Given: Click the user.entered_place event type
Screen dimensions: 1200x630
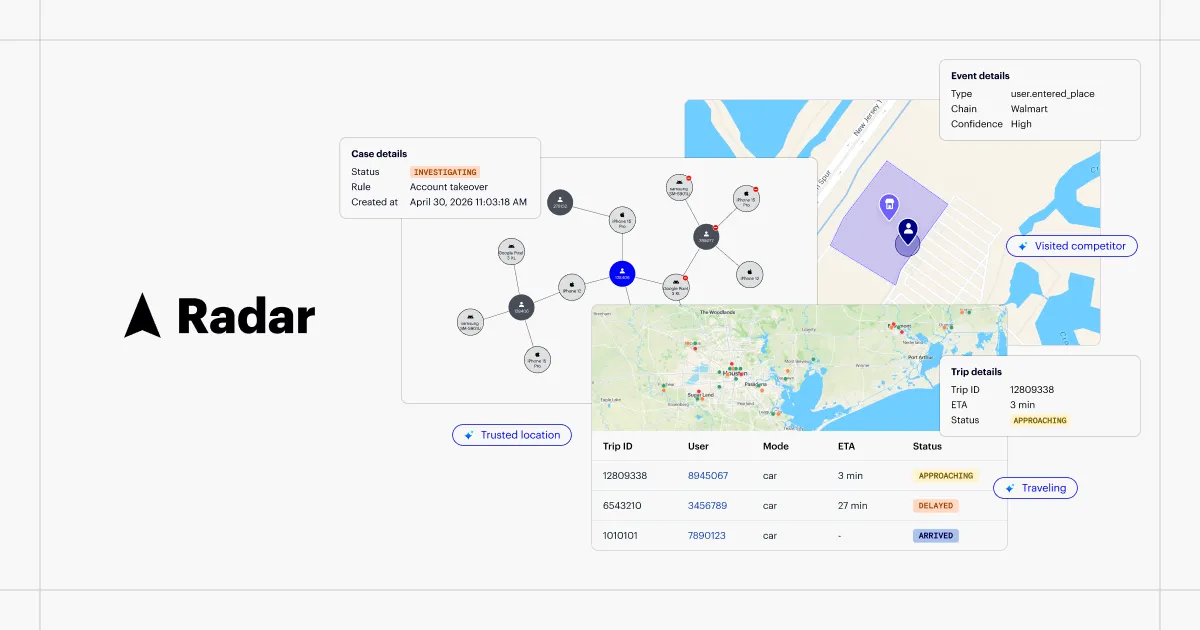Looking at the screenshot, I should point(1052,94).
